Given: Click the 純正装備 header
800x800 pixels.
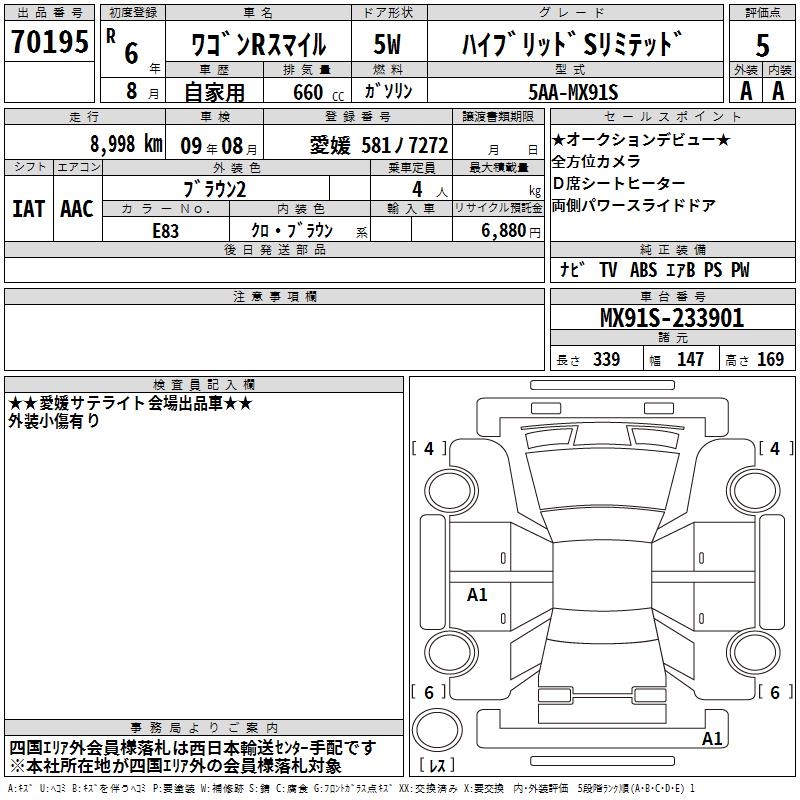Looking at the screenshot, I should [x=672, y=249].
